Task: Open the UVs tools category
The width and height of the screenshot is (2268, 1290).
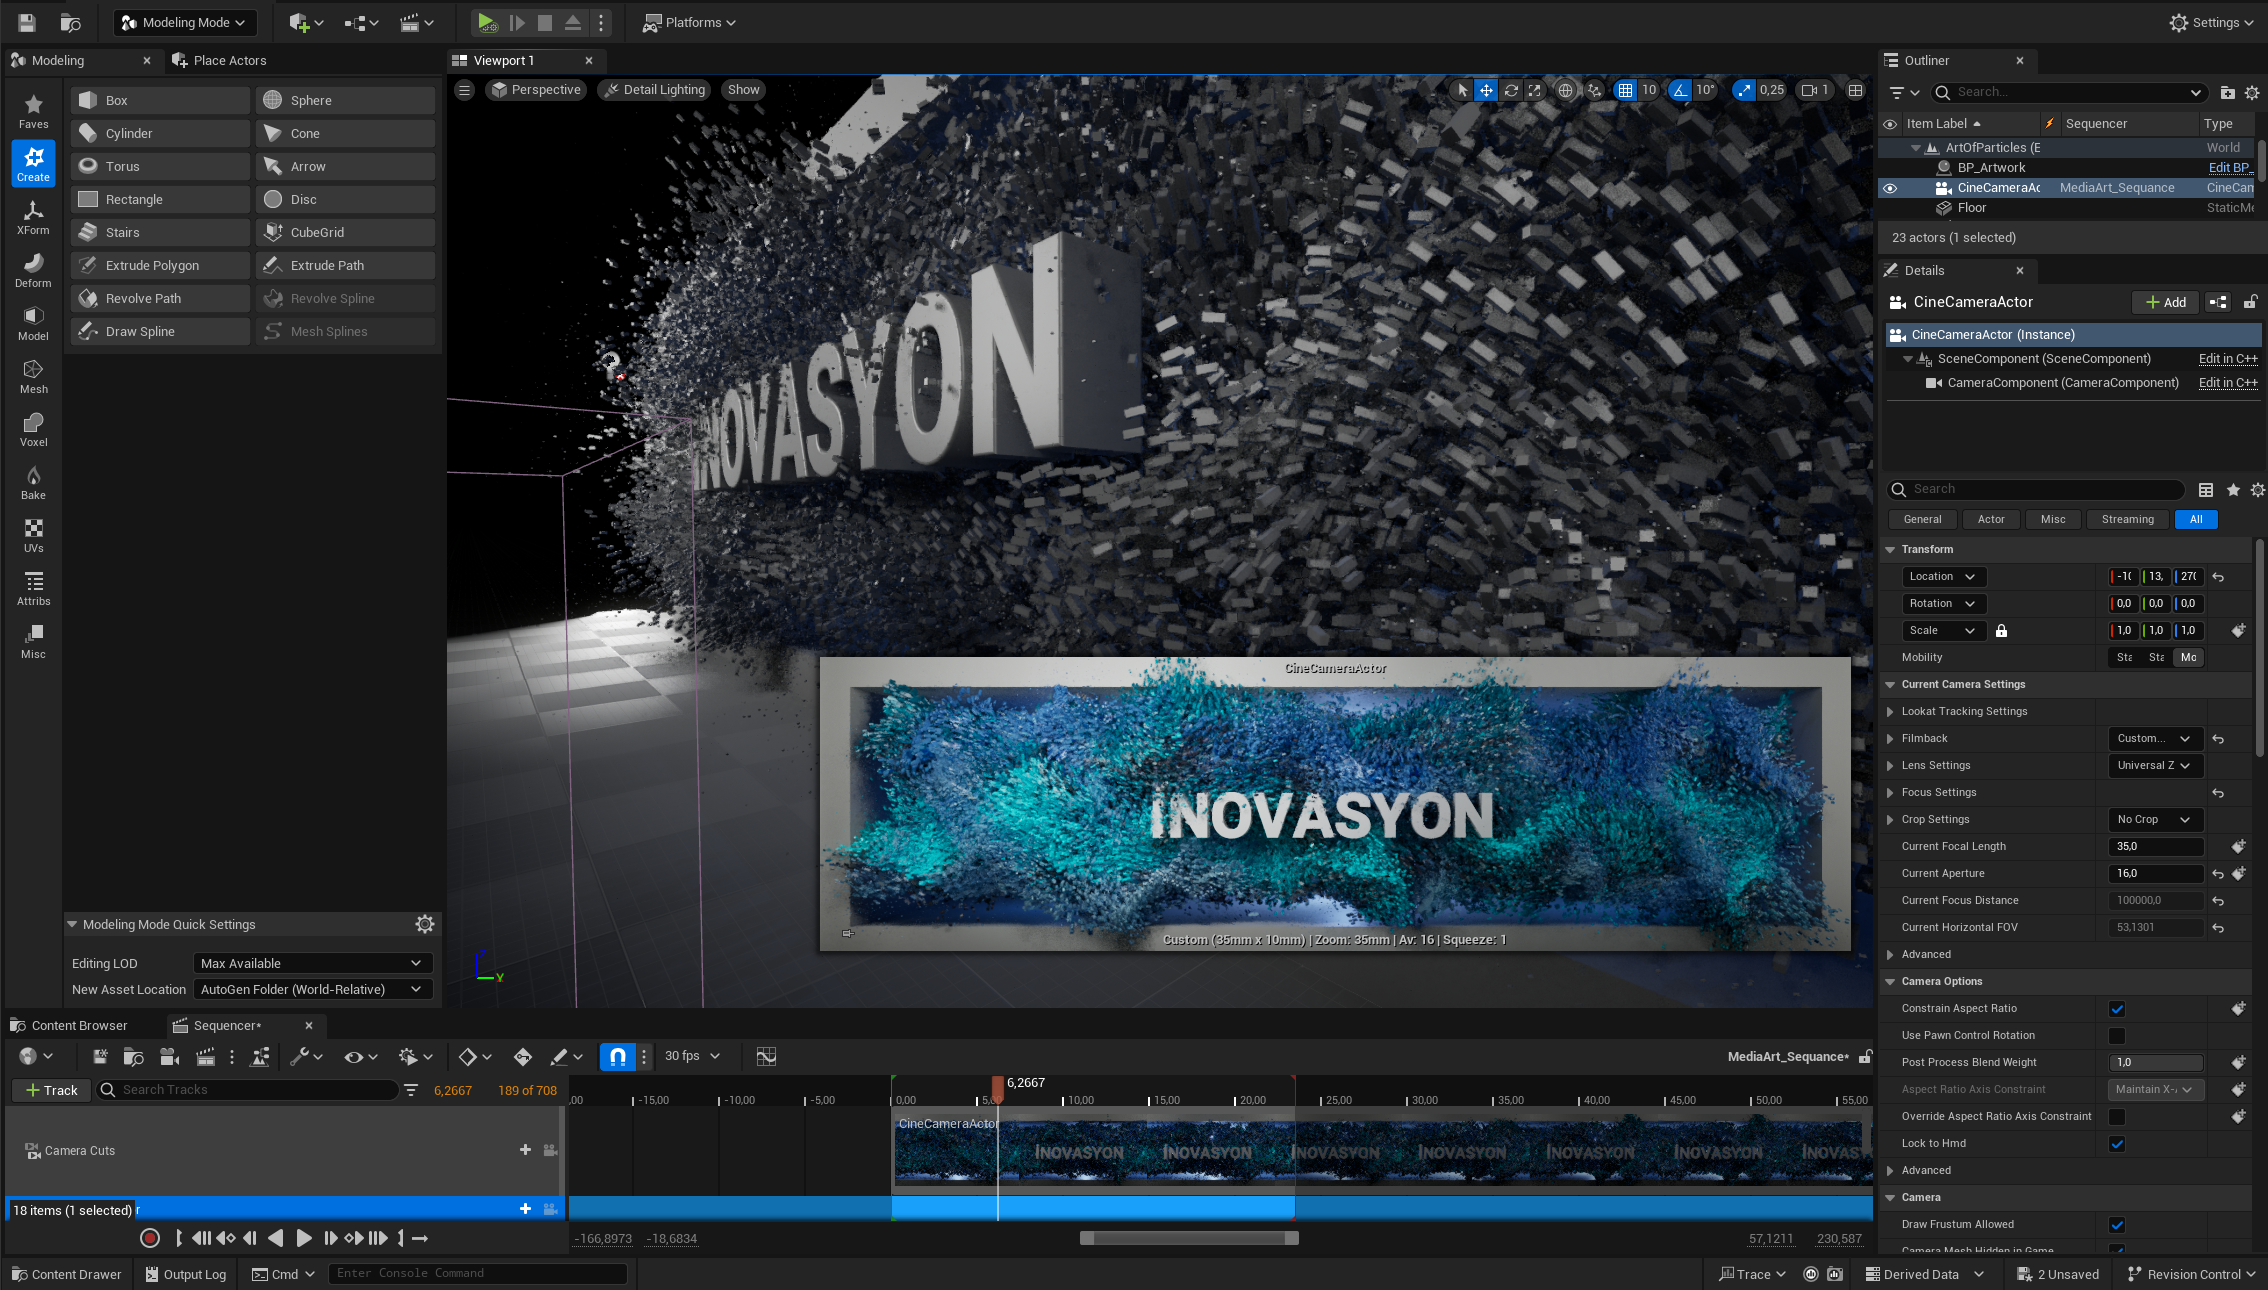Action: (x=33, y=535)
